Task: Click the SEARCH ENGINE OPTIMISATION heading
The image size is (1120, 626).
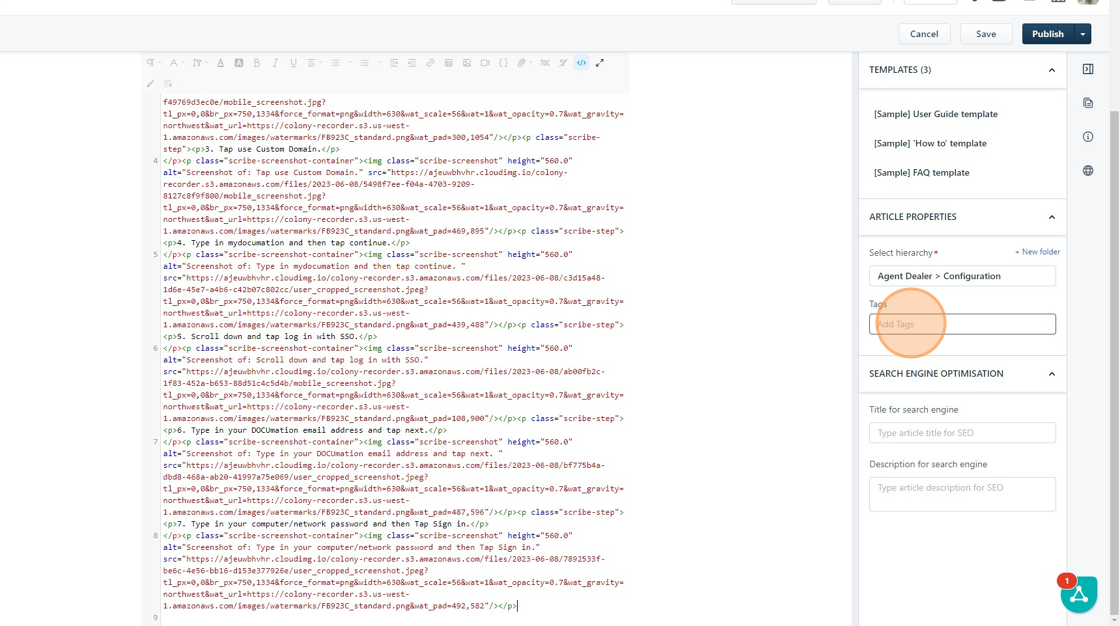Action: click(x=936, y=374)
